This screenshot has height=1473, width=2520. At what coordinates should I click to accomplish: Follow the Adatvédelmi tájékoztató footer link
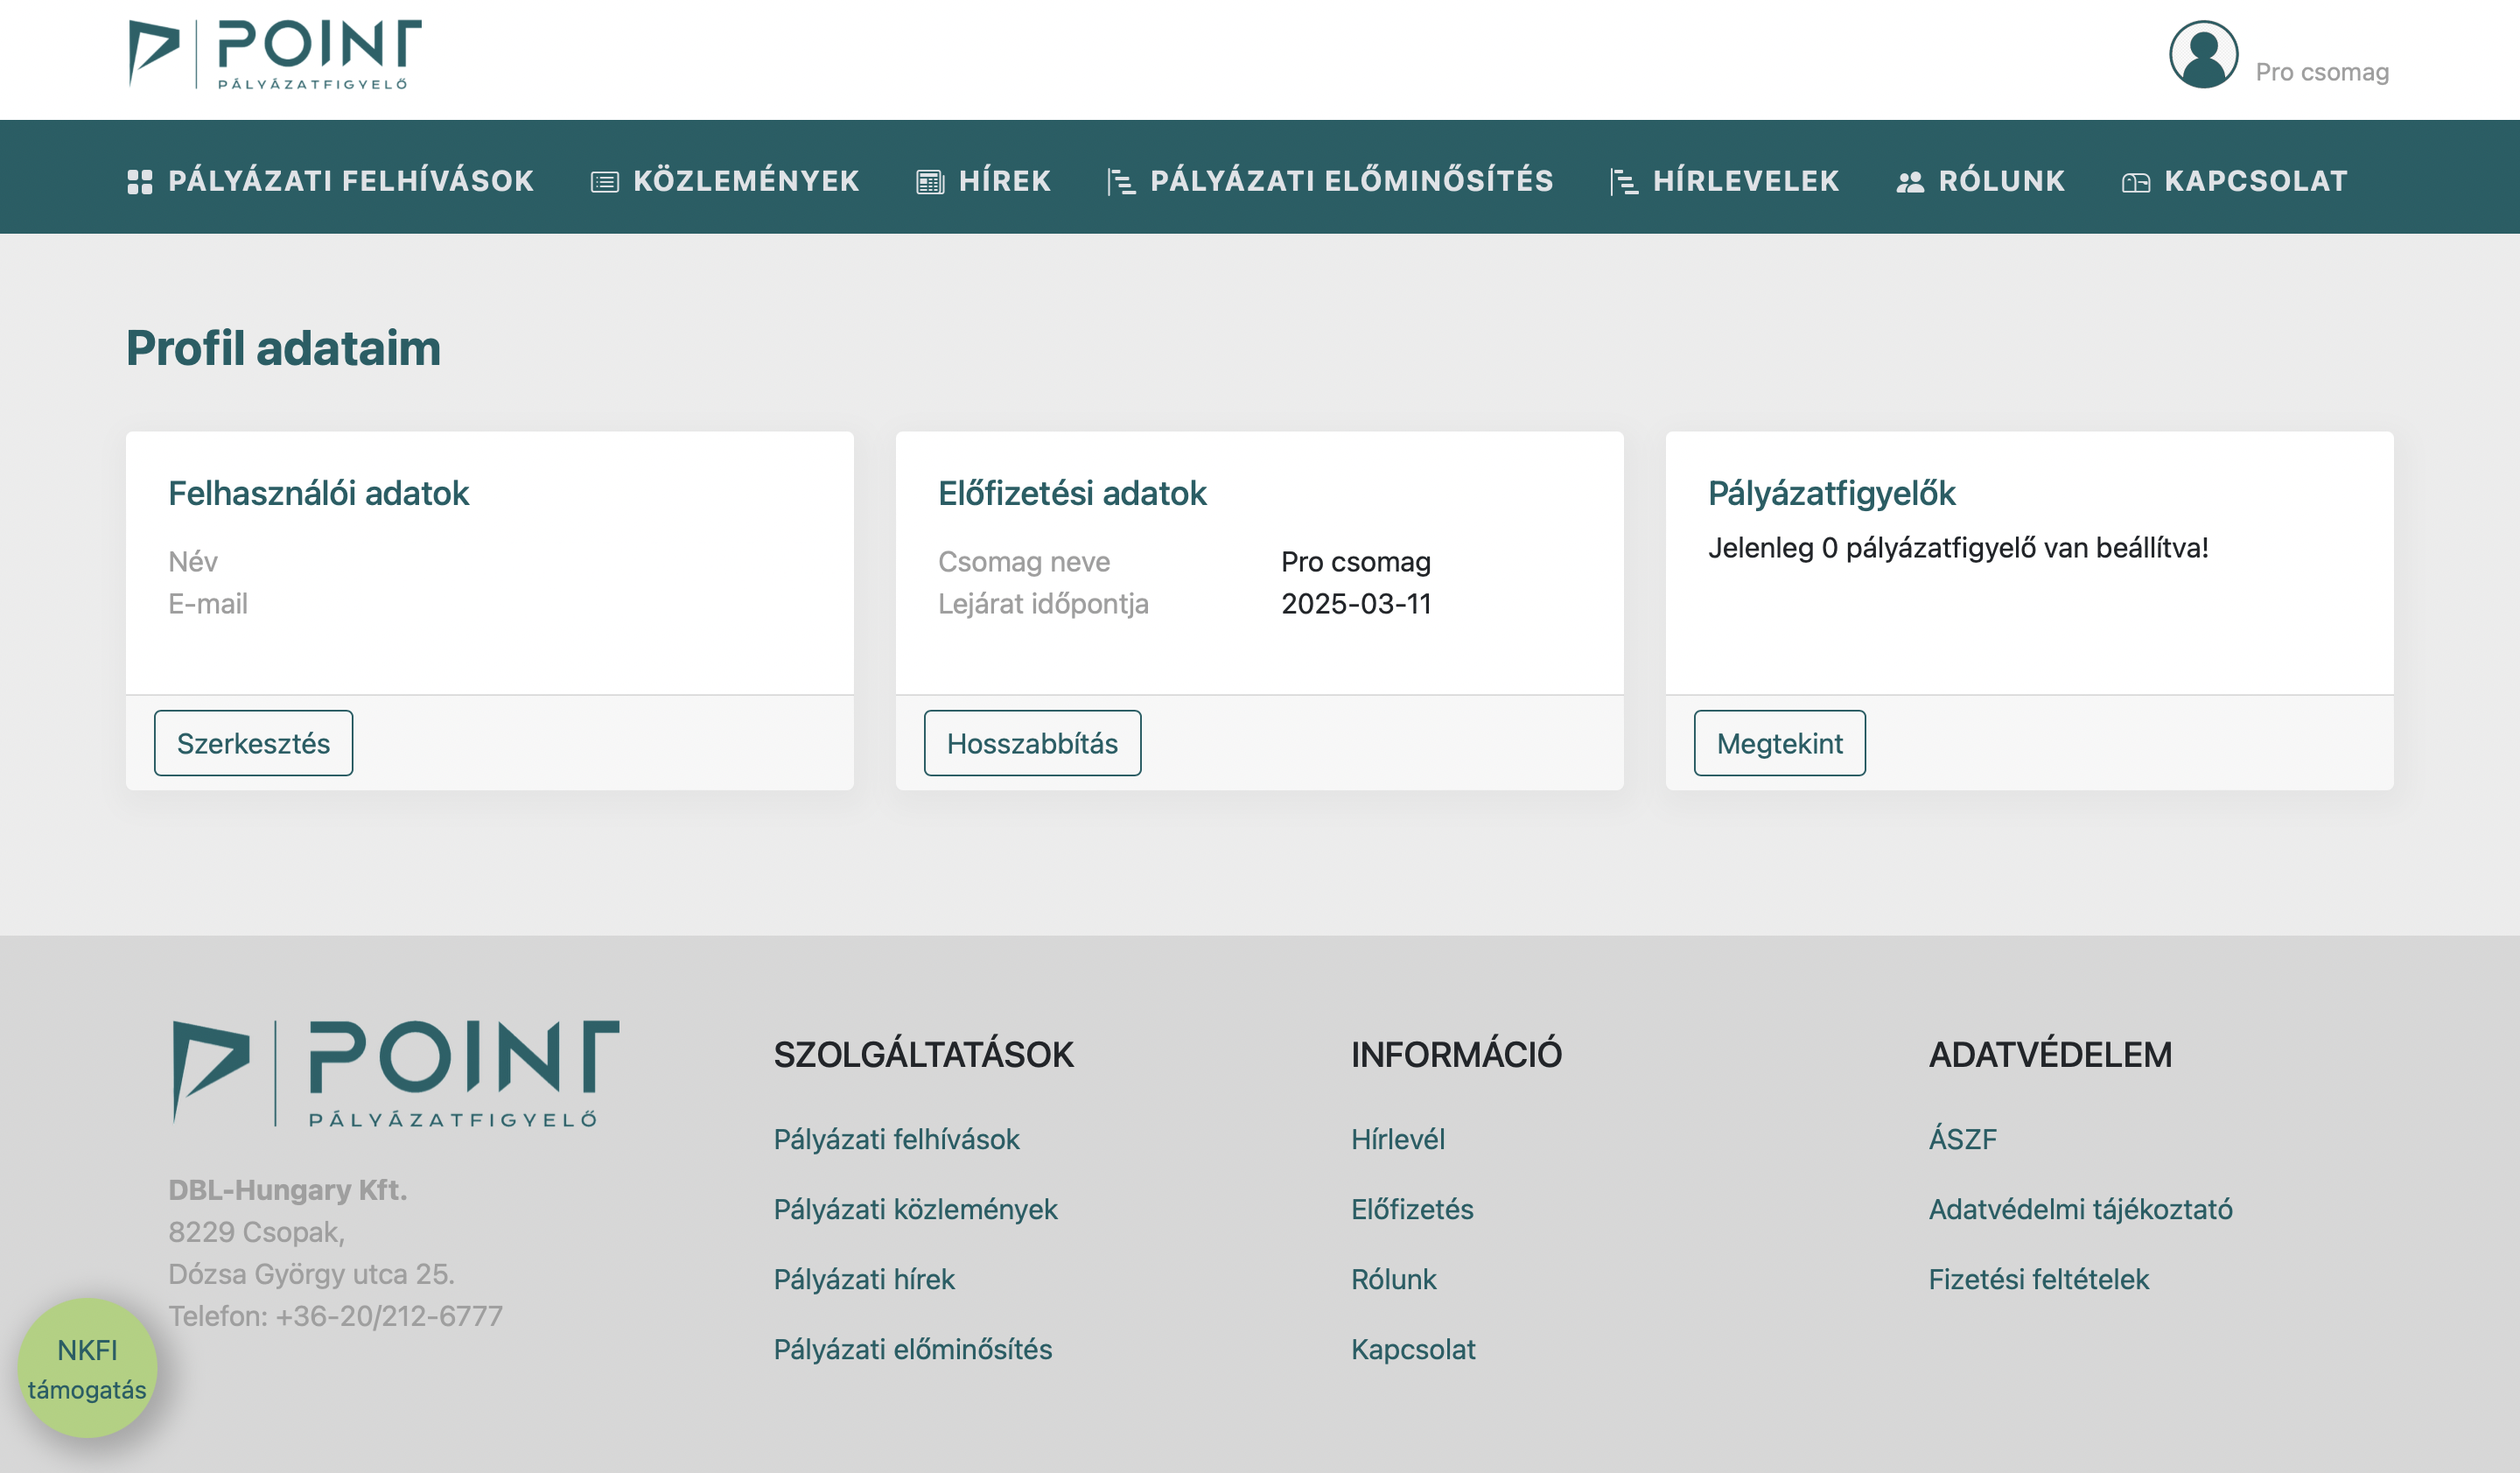[2080, 1209]
